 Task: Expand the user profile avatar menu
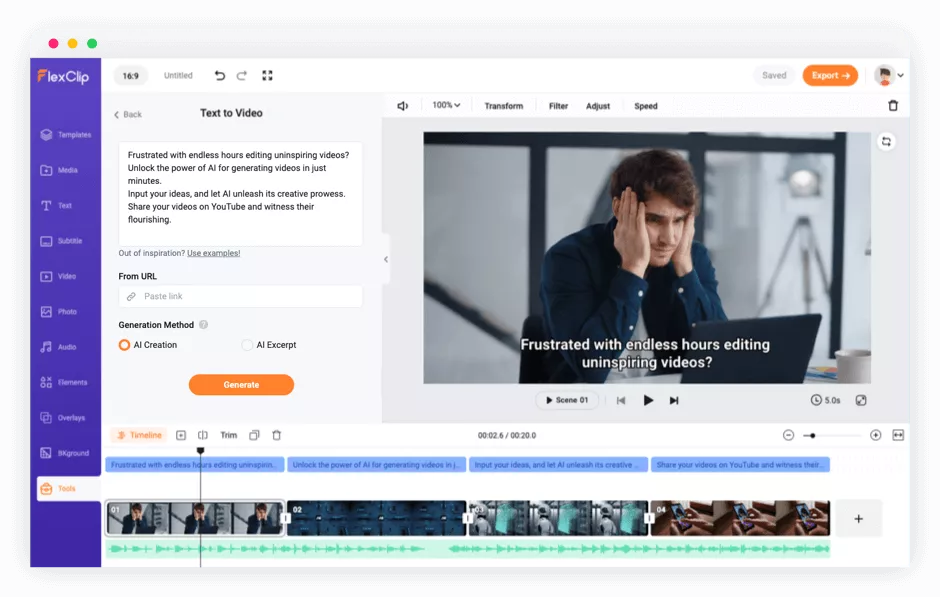coord(888,76)
